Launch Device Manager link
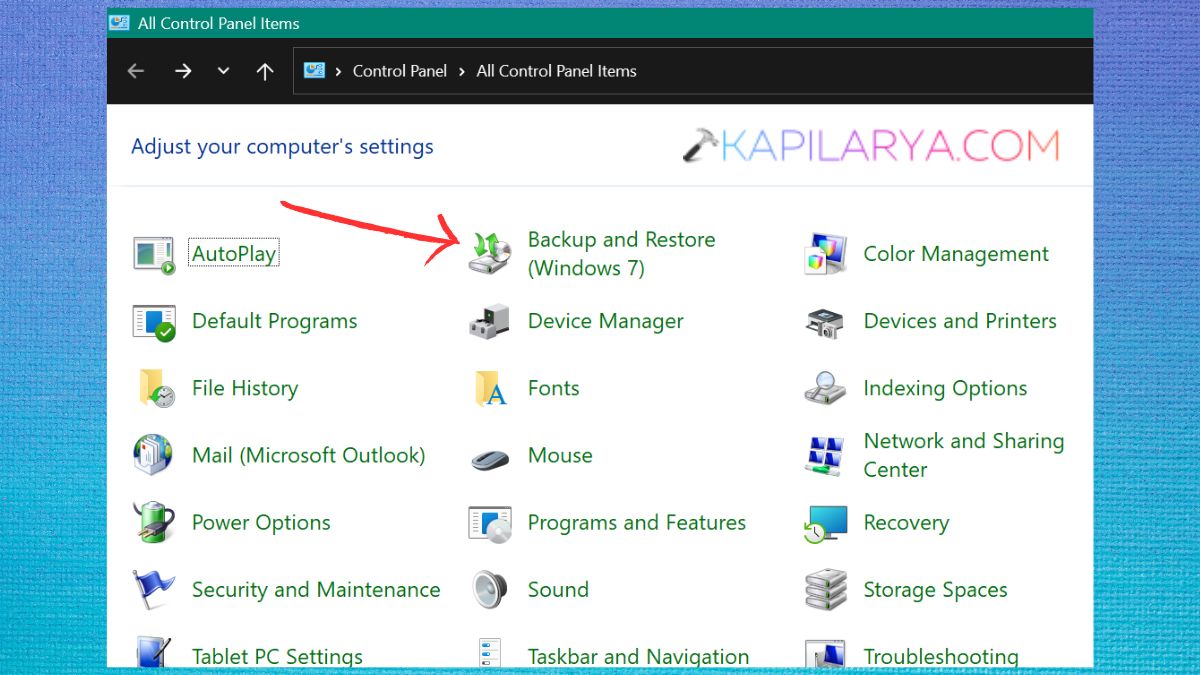Screen dimensions: 1200x675 coord(606,321)
